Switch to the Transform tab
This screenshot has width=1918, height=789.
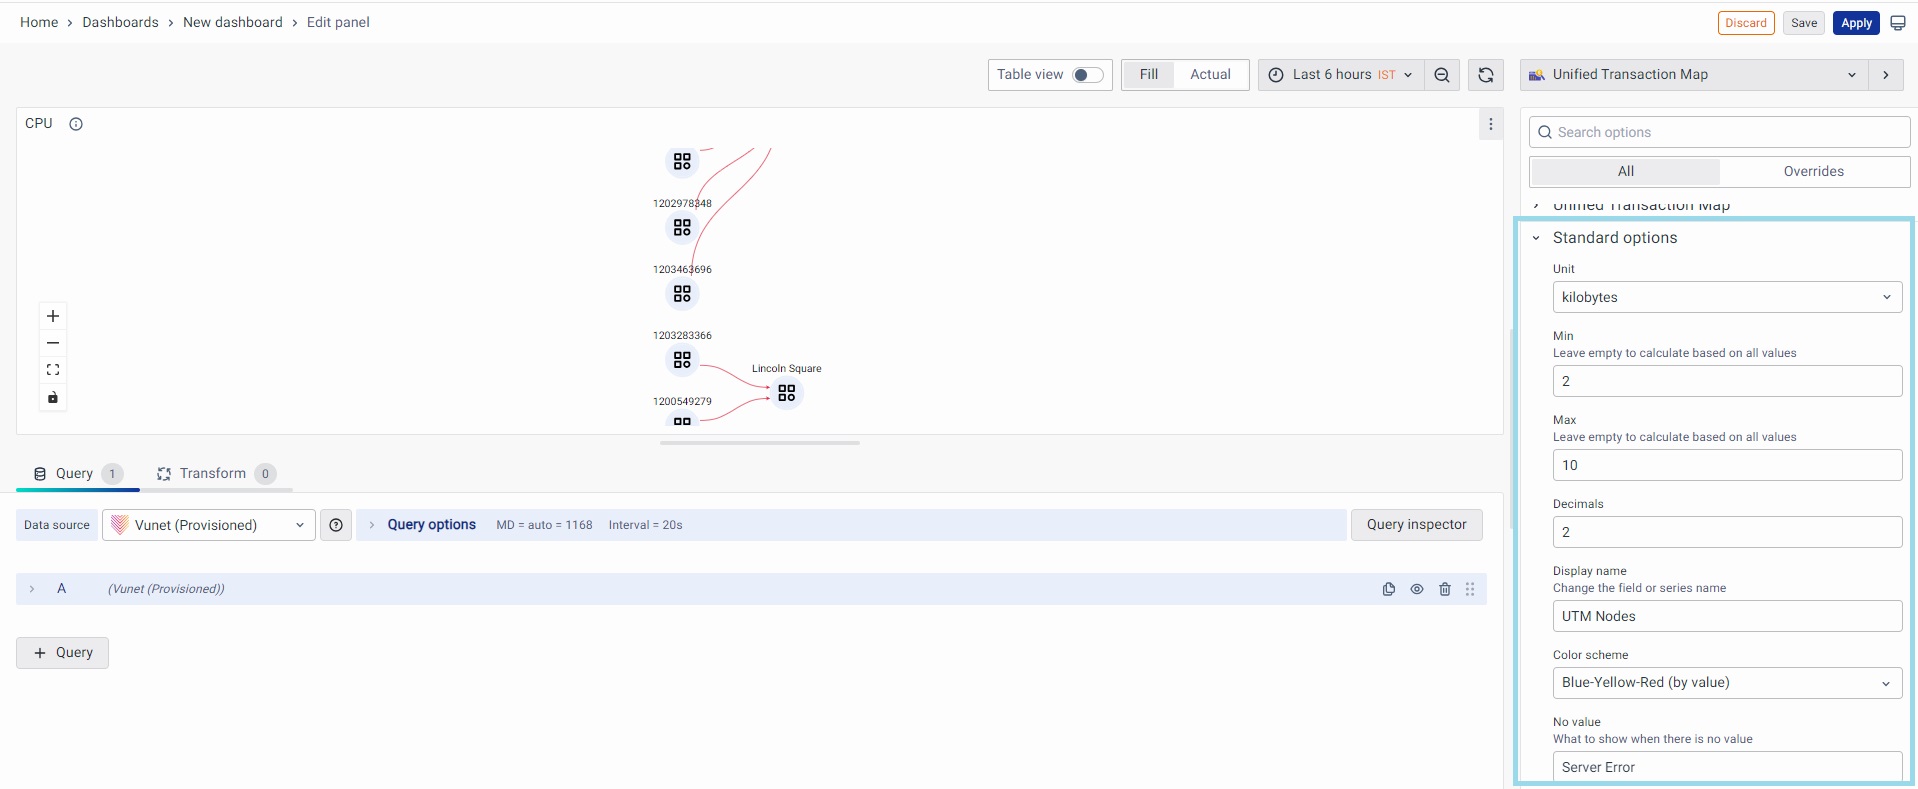(x=213, y=474)
